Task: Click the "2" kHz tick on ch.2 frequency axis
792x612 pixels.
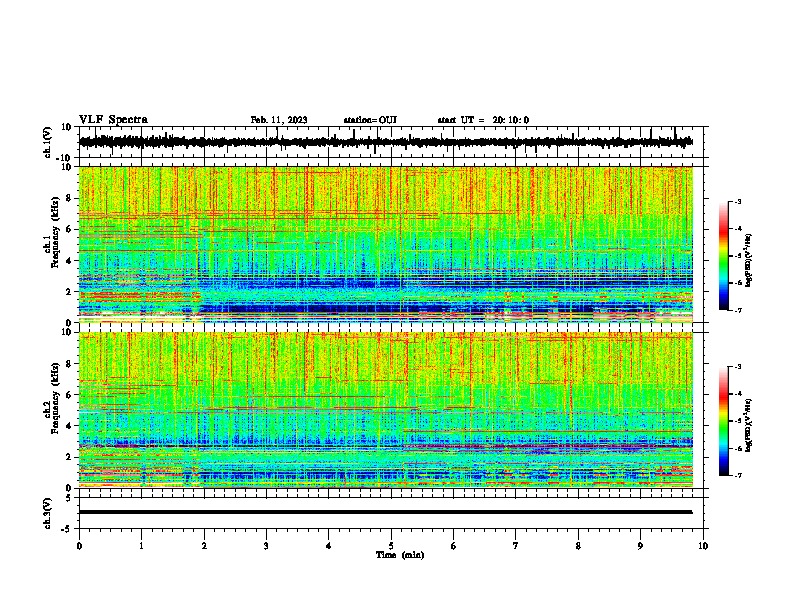Action: (69, 457)
